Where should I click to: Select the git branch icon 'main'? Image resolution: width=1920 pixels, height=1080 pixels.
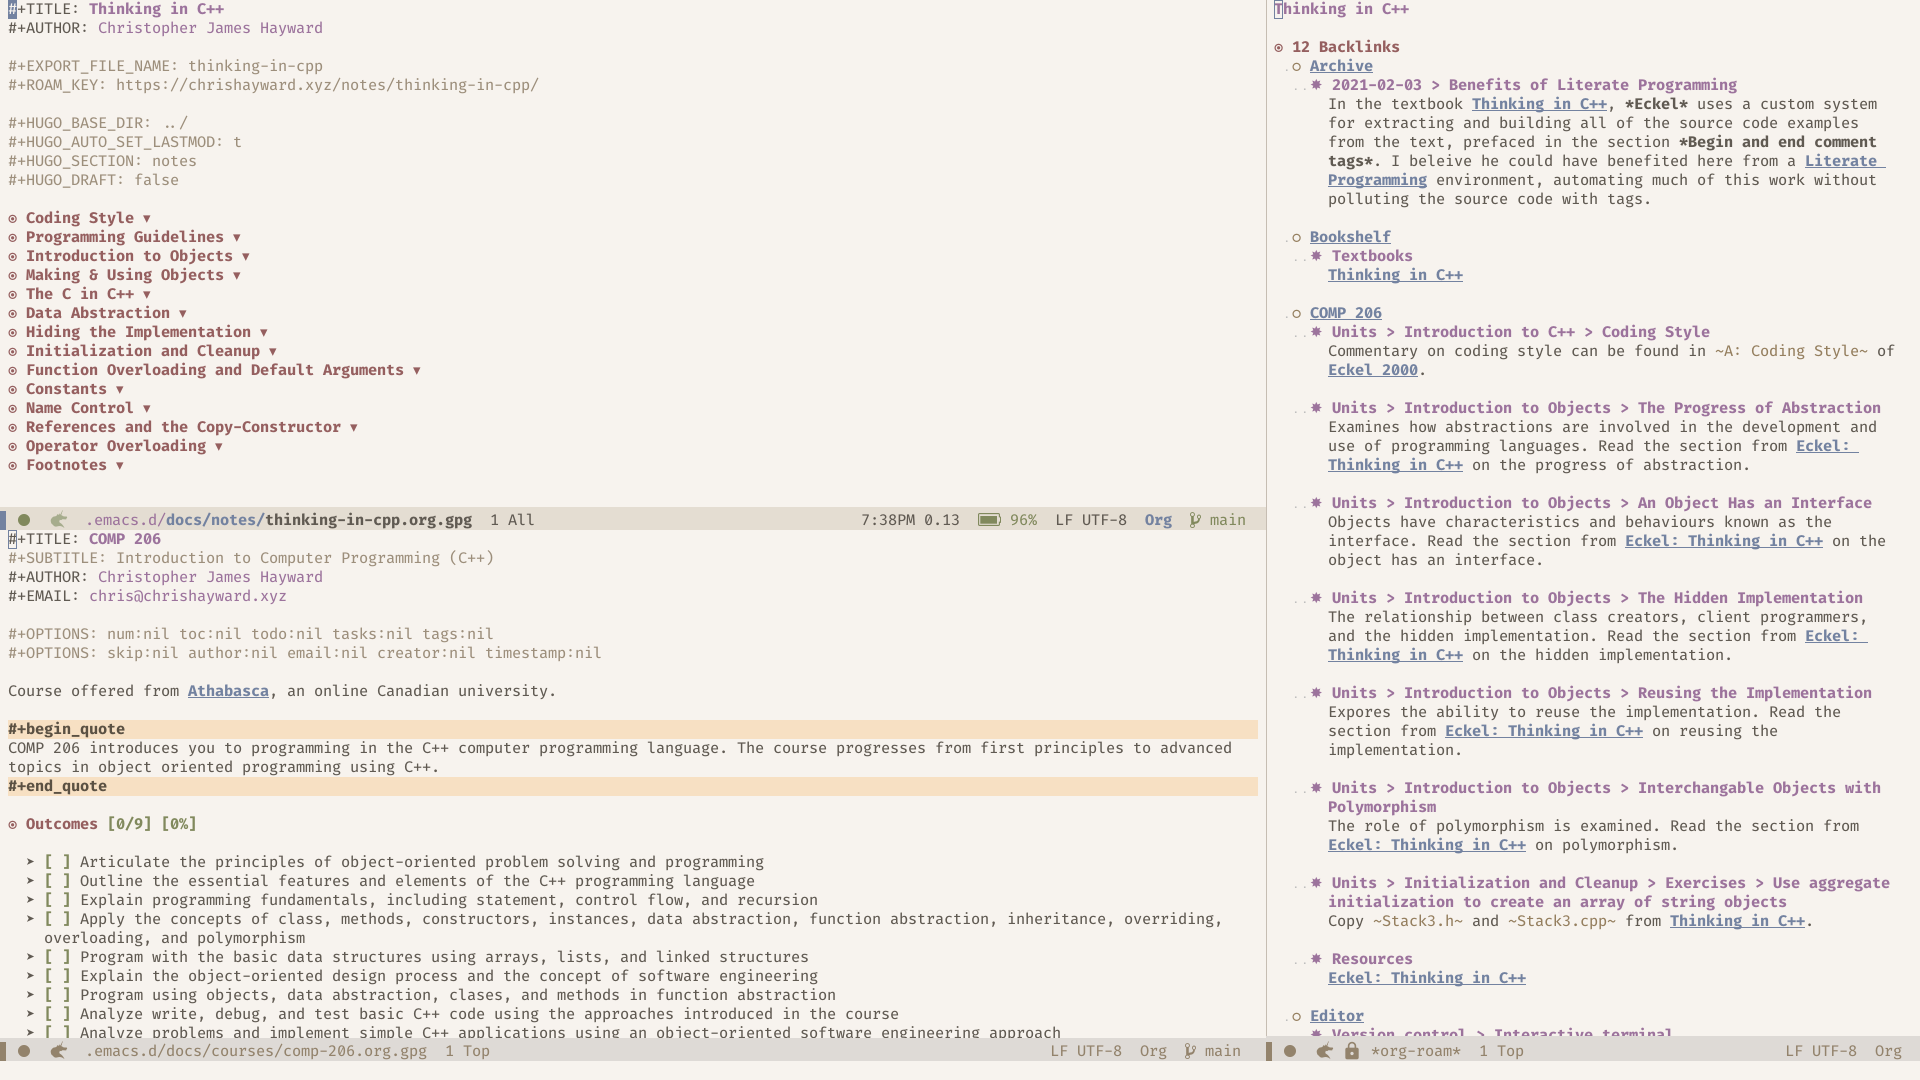pyautogui.click(x=1195, y=518)
